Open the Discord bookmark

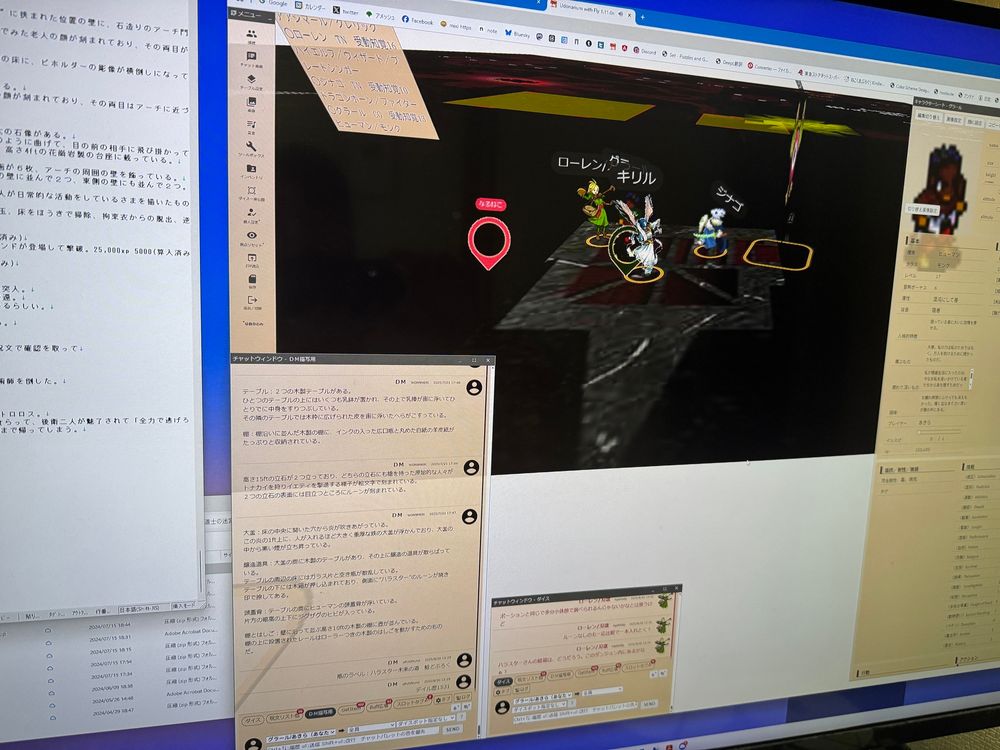coord(643,52)
